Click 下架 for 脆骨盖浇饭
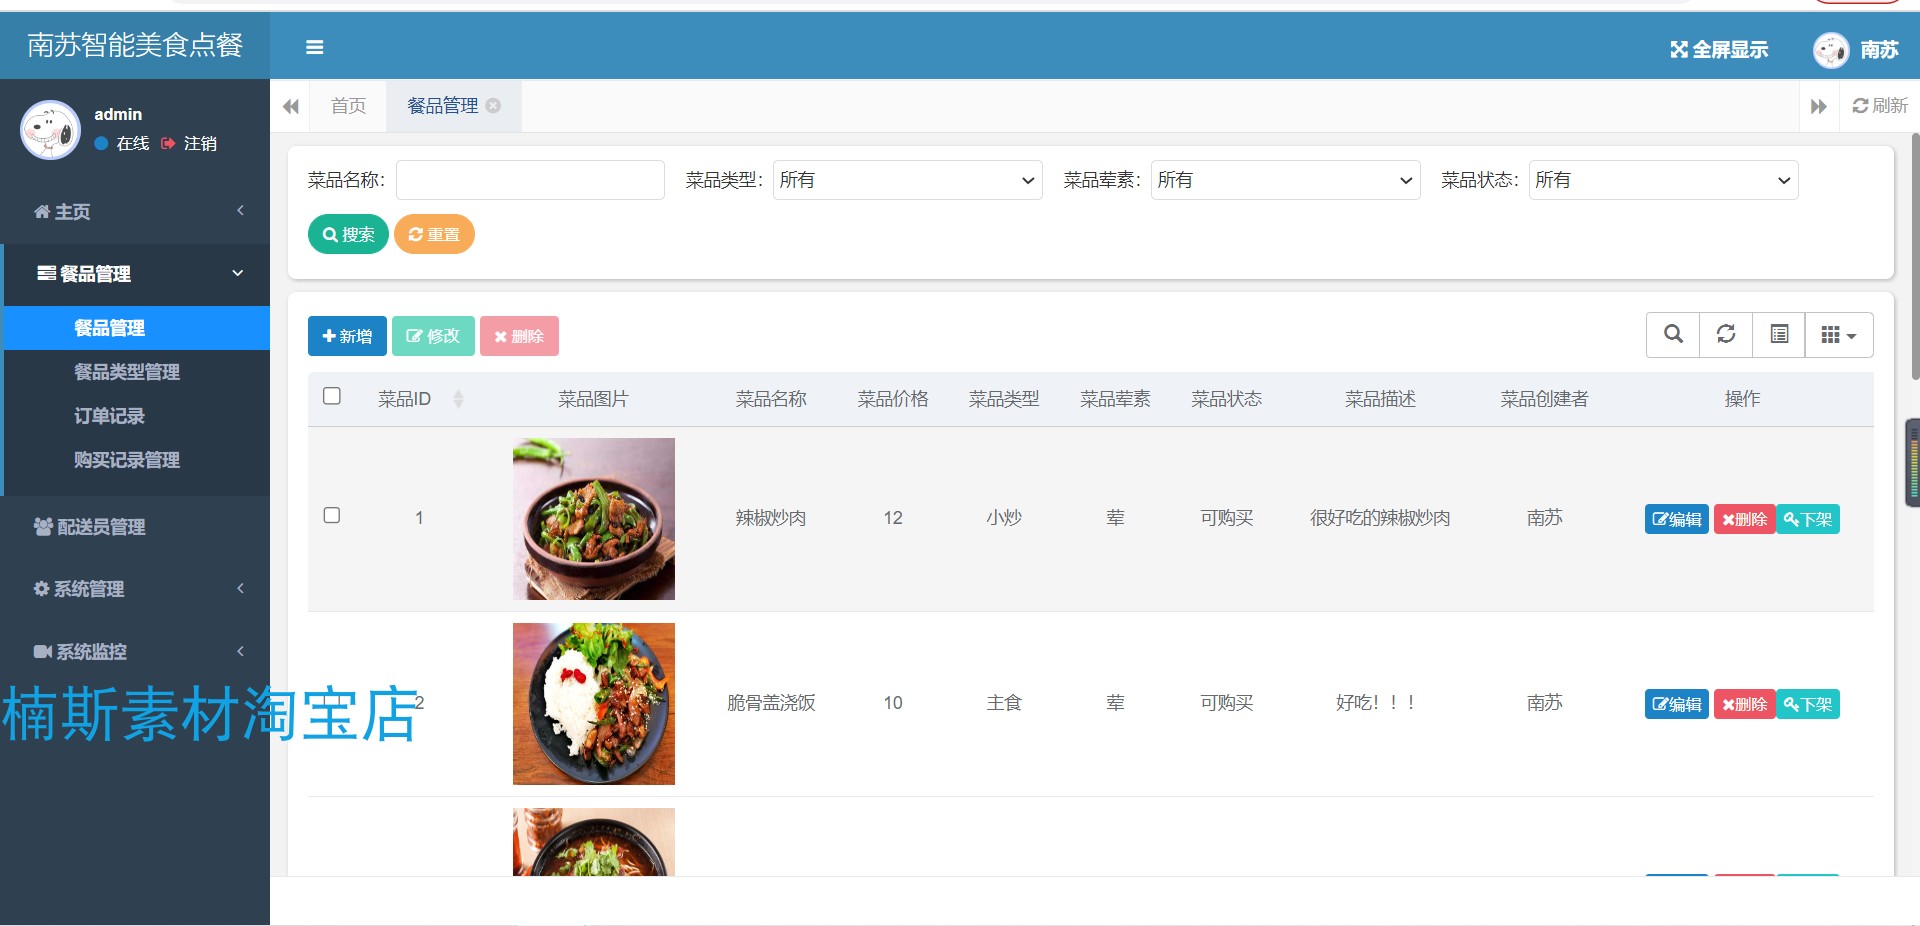Screen dimensions: 1920x926 click(x=1808, y=704)
